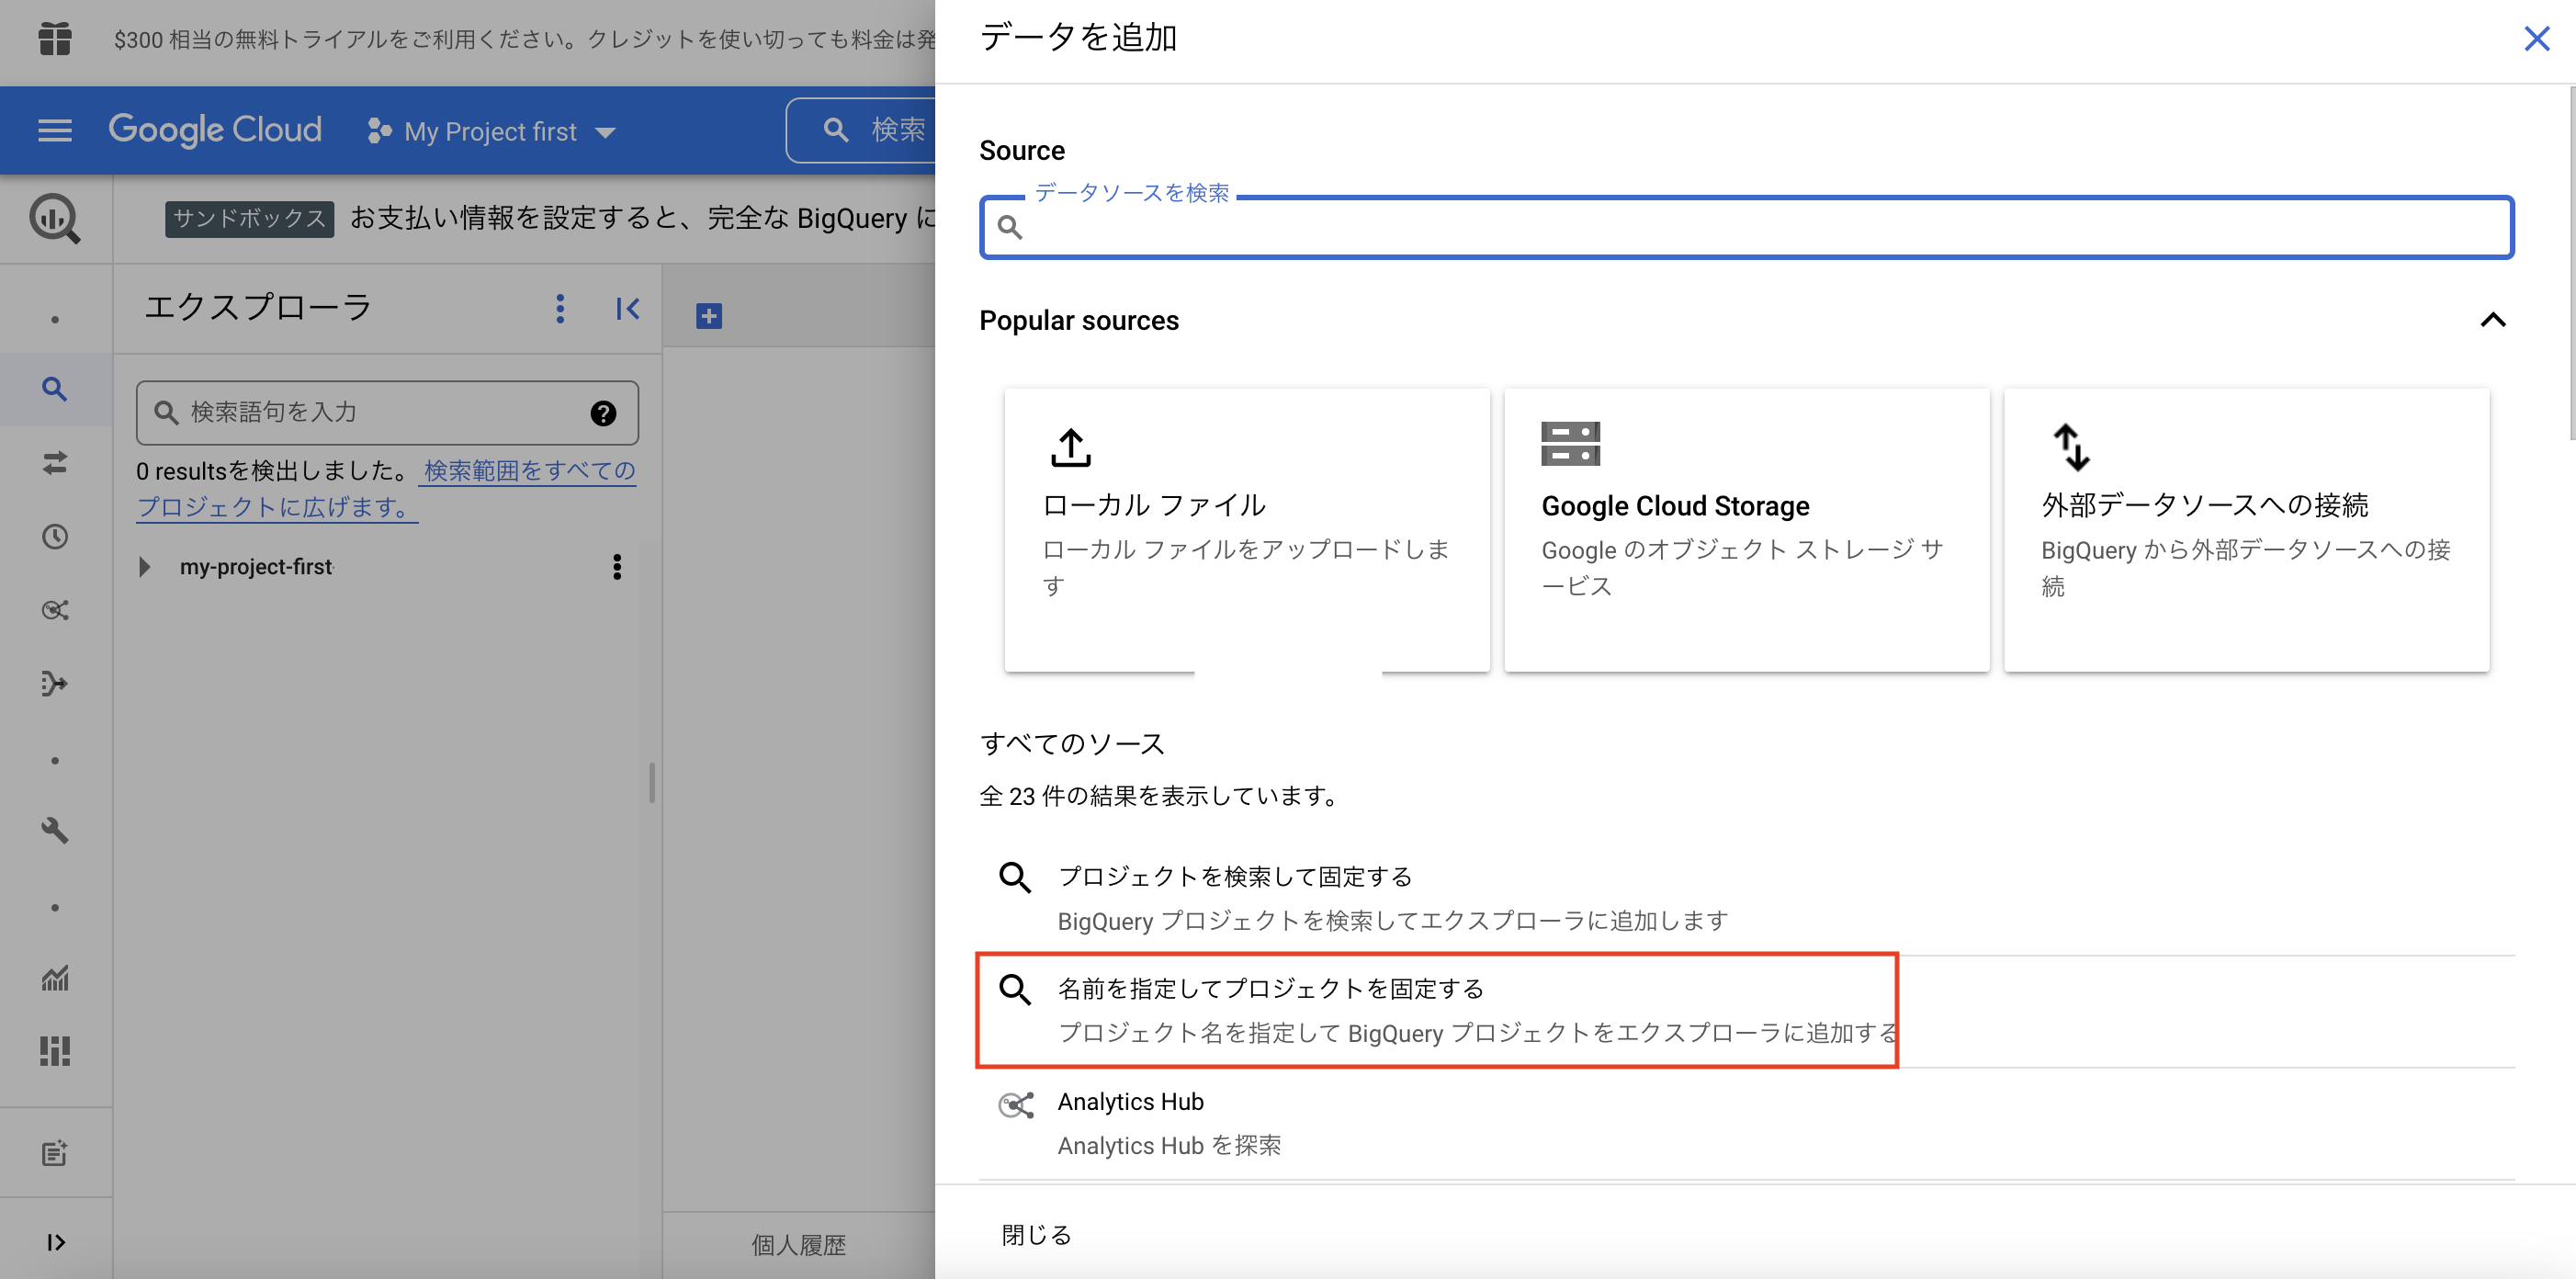
Task: Choose 名前を指定してプロジェクトを固定する option
Action: (x=1746, y=1011)
